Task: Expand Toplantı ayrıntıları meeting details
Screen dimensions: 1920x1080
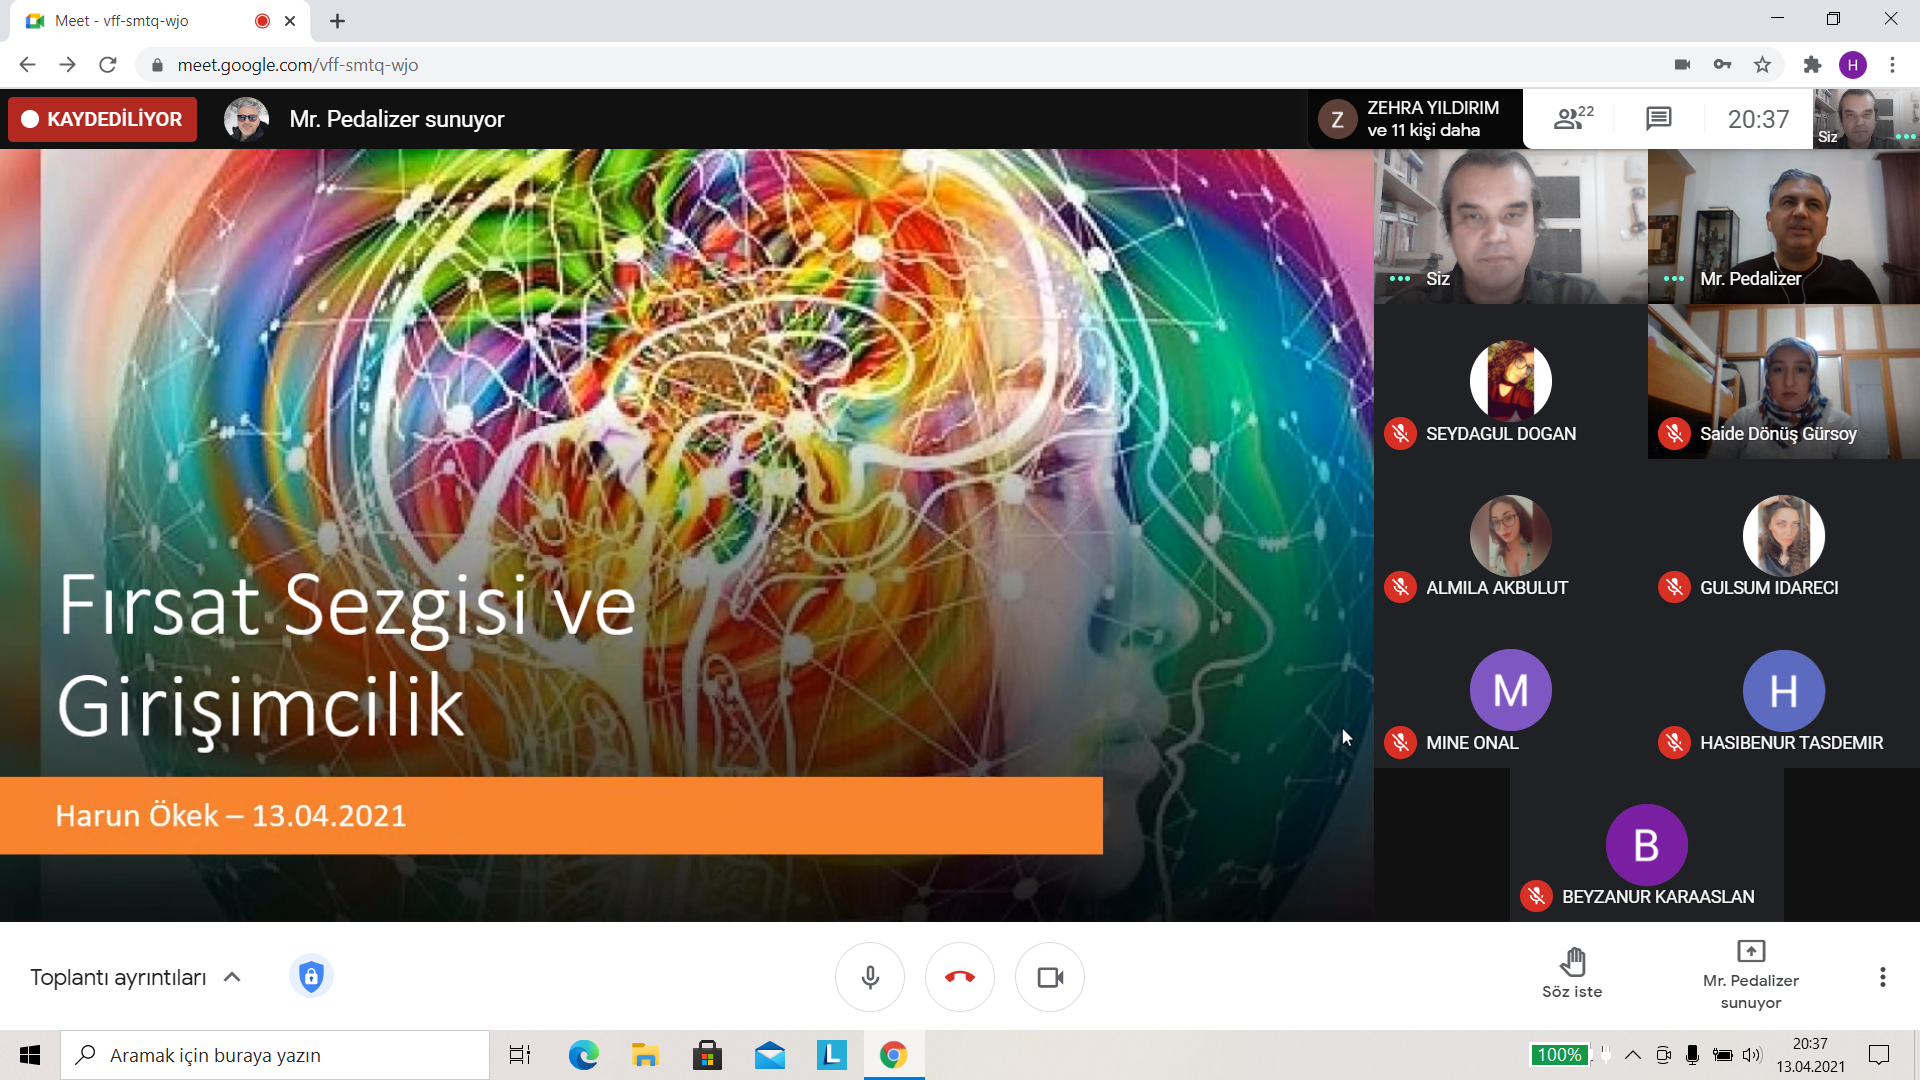Action: pos(135,977)
